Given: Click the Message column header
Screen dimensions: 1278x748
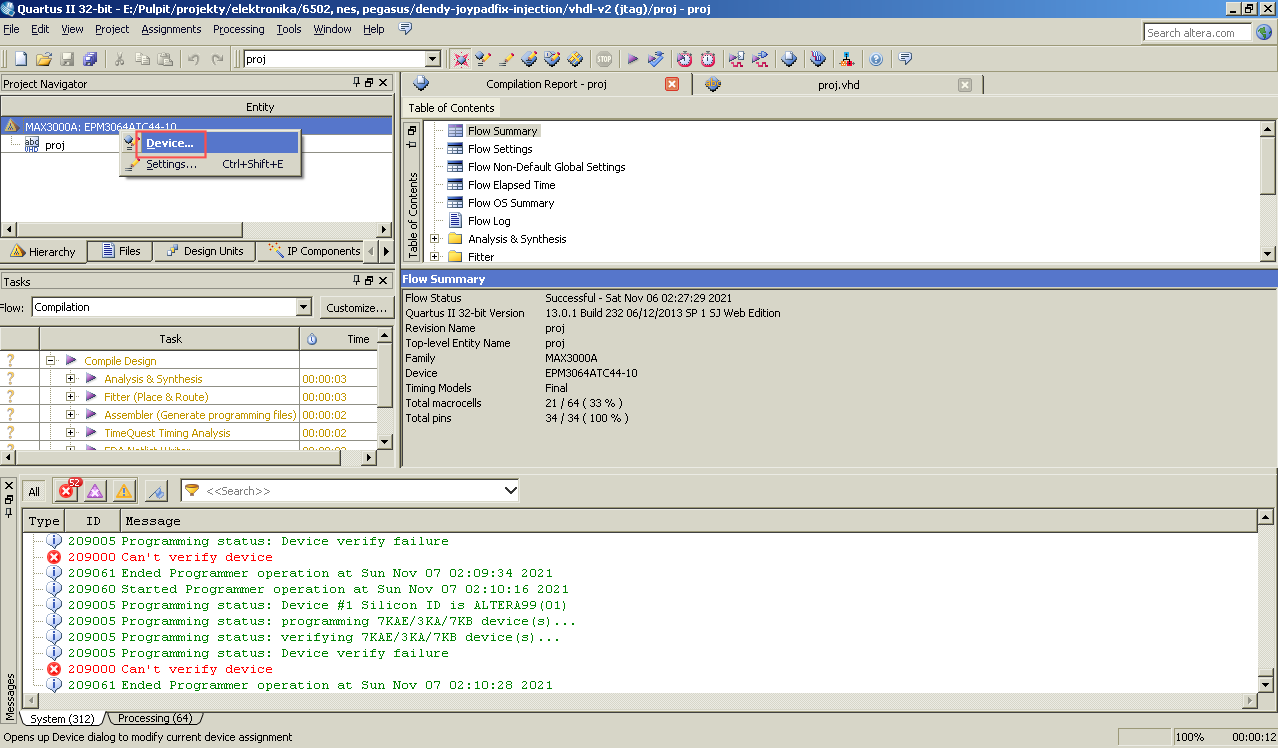Looking at the screenshot, I should point(688,521).
